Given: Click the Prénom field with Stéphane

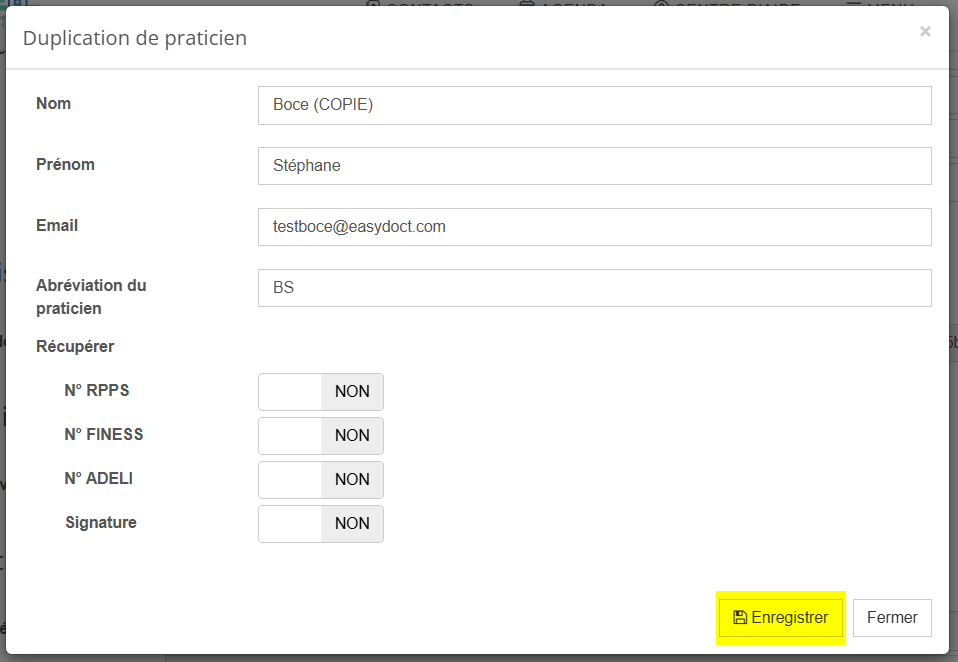Looking at the screenshot, I should coord(594,166).
